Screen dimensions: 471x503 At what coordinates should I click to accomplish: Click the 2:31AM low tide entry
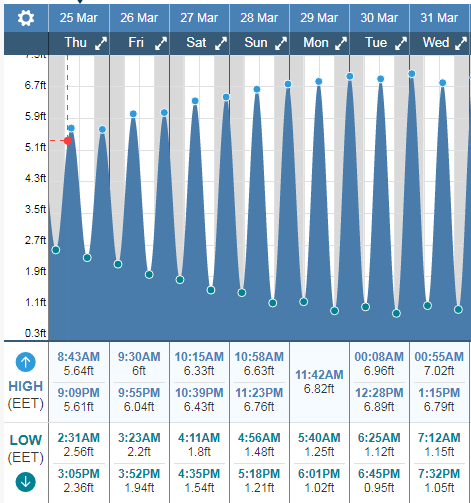pos(79,444)
